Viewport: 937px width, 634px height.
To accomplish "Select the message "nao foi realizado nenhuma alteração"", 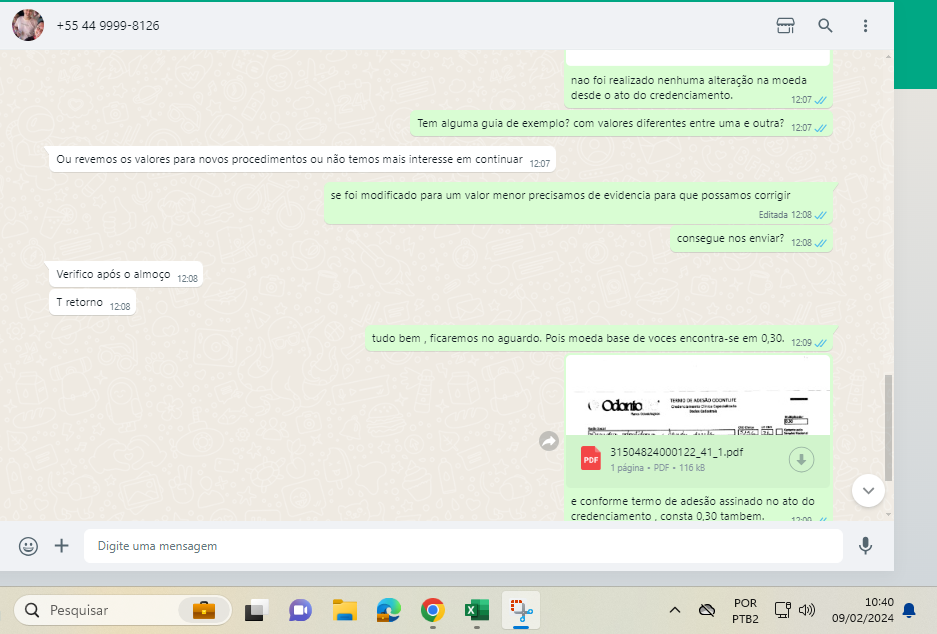I will coord(698,88).
